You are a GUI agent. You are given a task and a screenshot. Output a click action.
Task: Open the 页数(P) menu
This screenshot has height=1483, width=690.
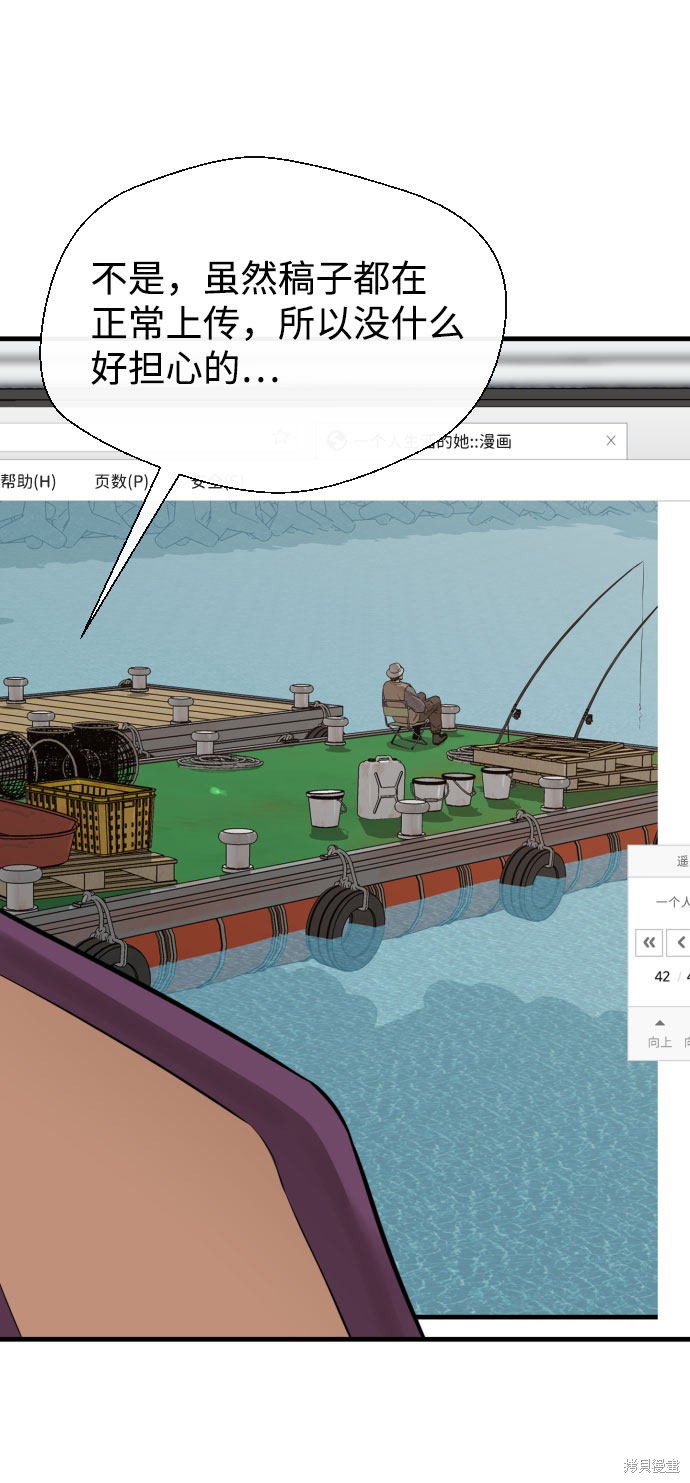[x=122, y=482]
